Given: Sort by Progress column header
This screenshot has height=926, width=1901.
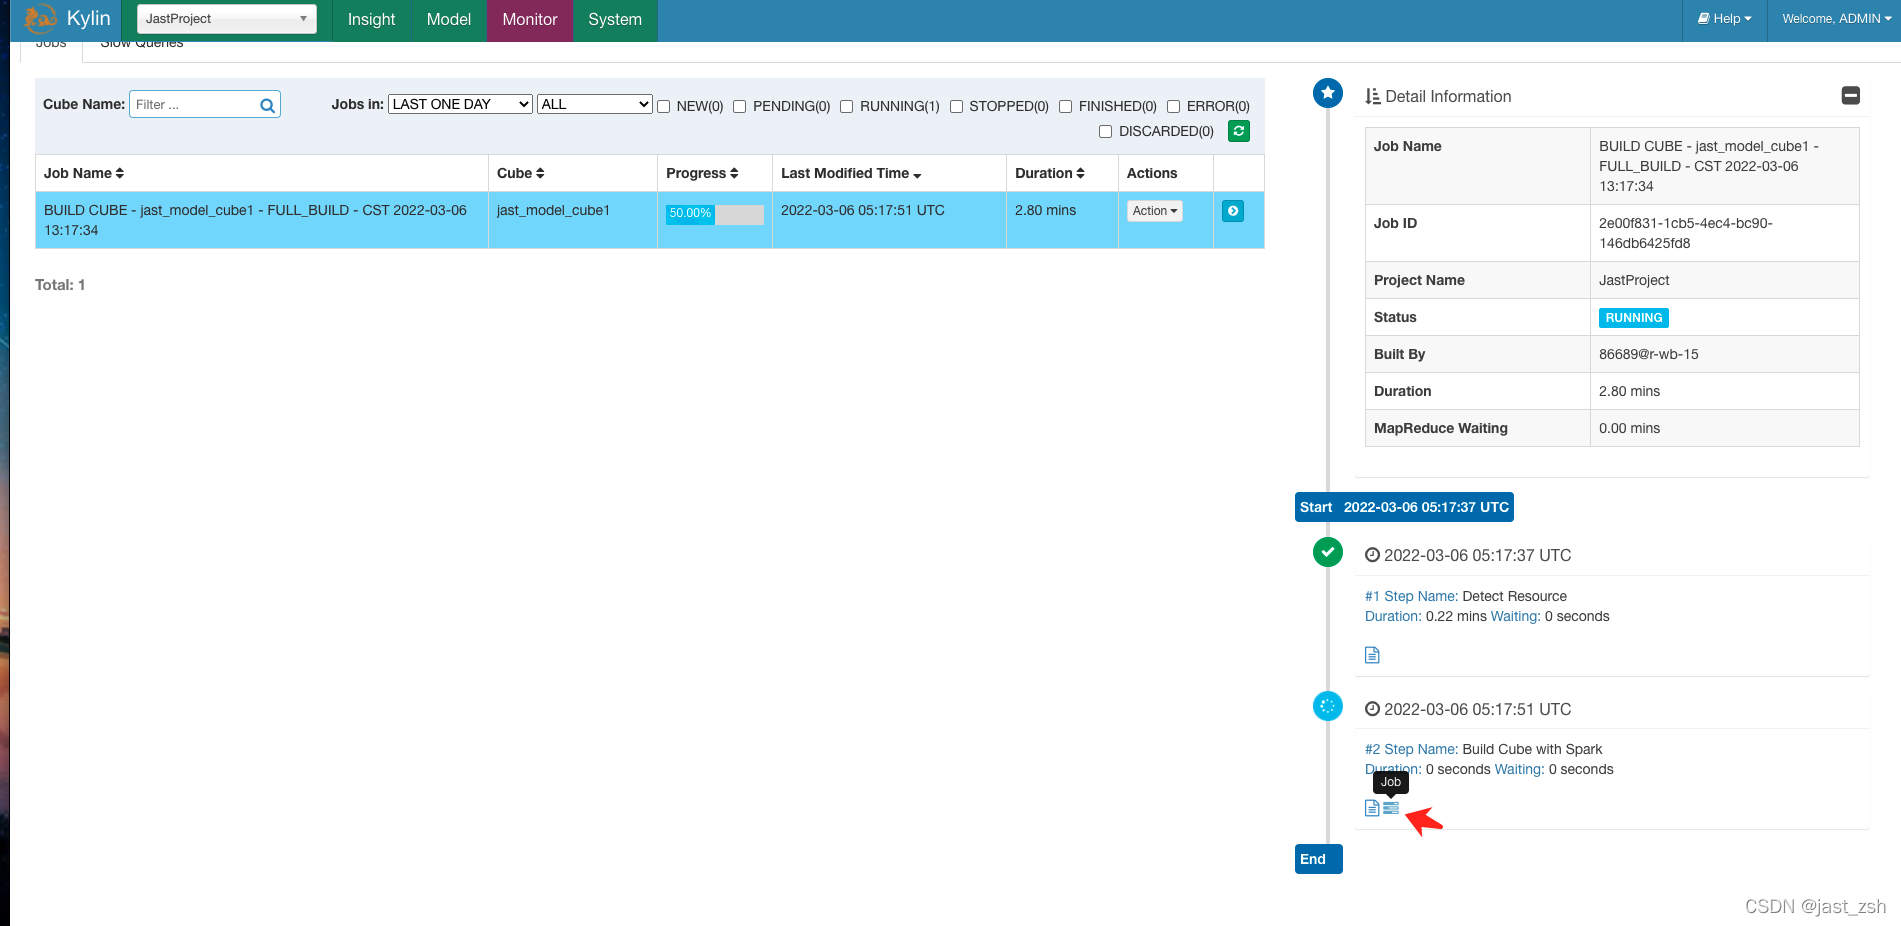Looking at the screenshot, I should tap(702, 173).
